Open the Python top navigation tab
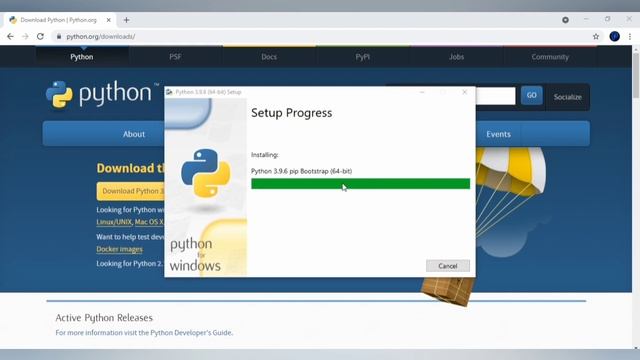 pyautogui.click(x=82, y=57)
